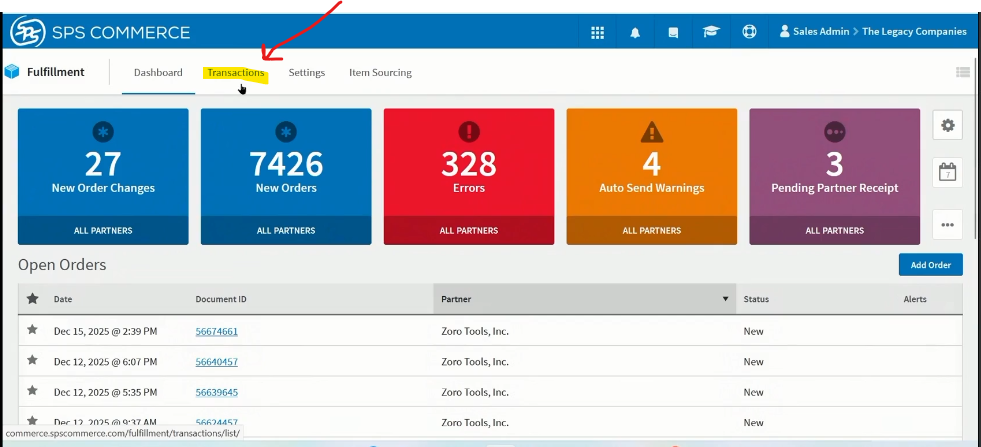Star the order 56640457 row
The image size is (981, 447).
[33, 360]
